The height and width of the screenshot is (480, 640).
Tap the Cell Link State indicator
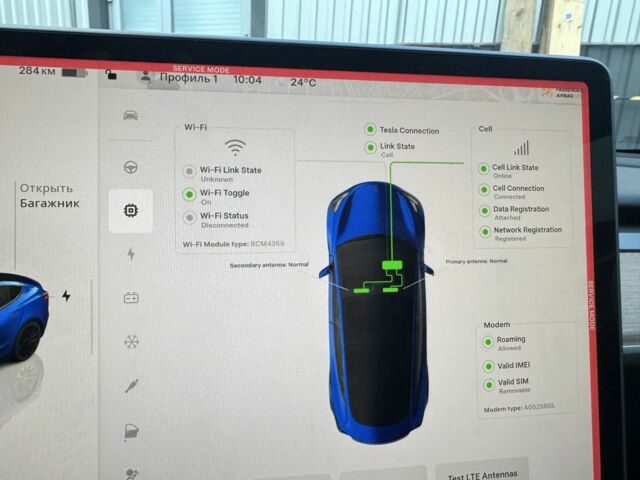click(x=484, y=169)
